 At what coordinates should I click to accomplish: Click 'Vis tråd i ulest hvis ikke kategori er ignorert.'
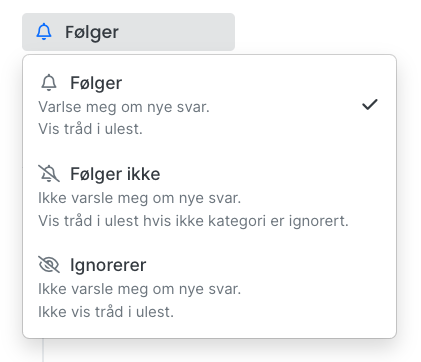[193, 221]
